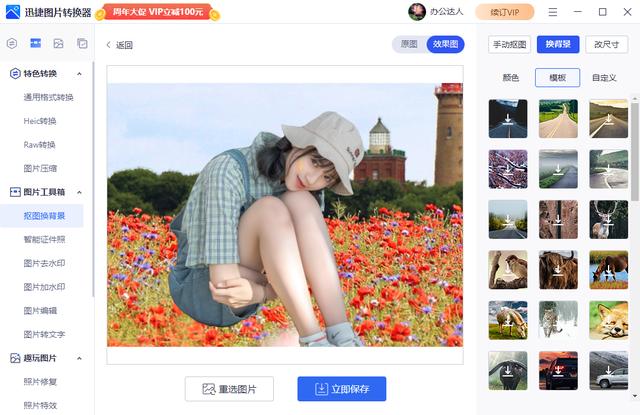The height and width of the screenshot is (415, 640).
Task: Collapse the 趣玩图片 section
Action: pyautogui.click(x=79, y=358)
